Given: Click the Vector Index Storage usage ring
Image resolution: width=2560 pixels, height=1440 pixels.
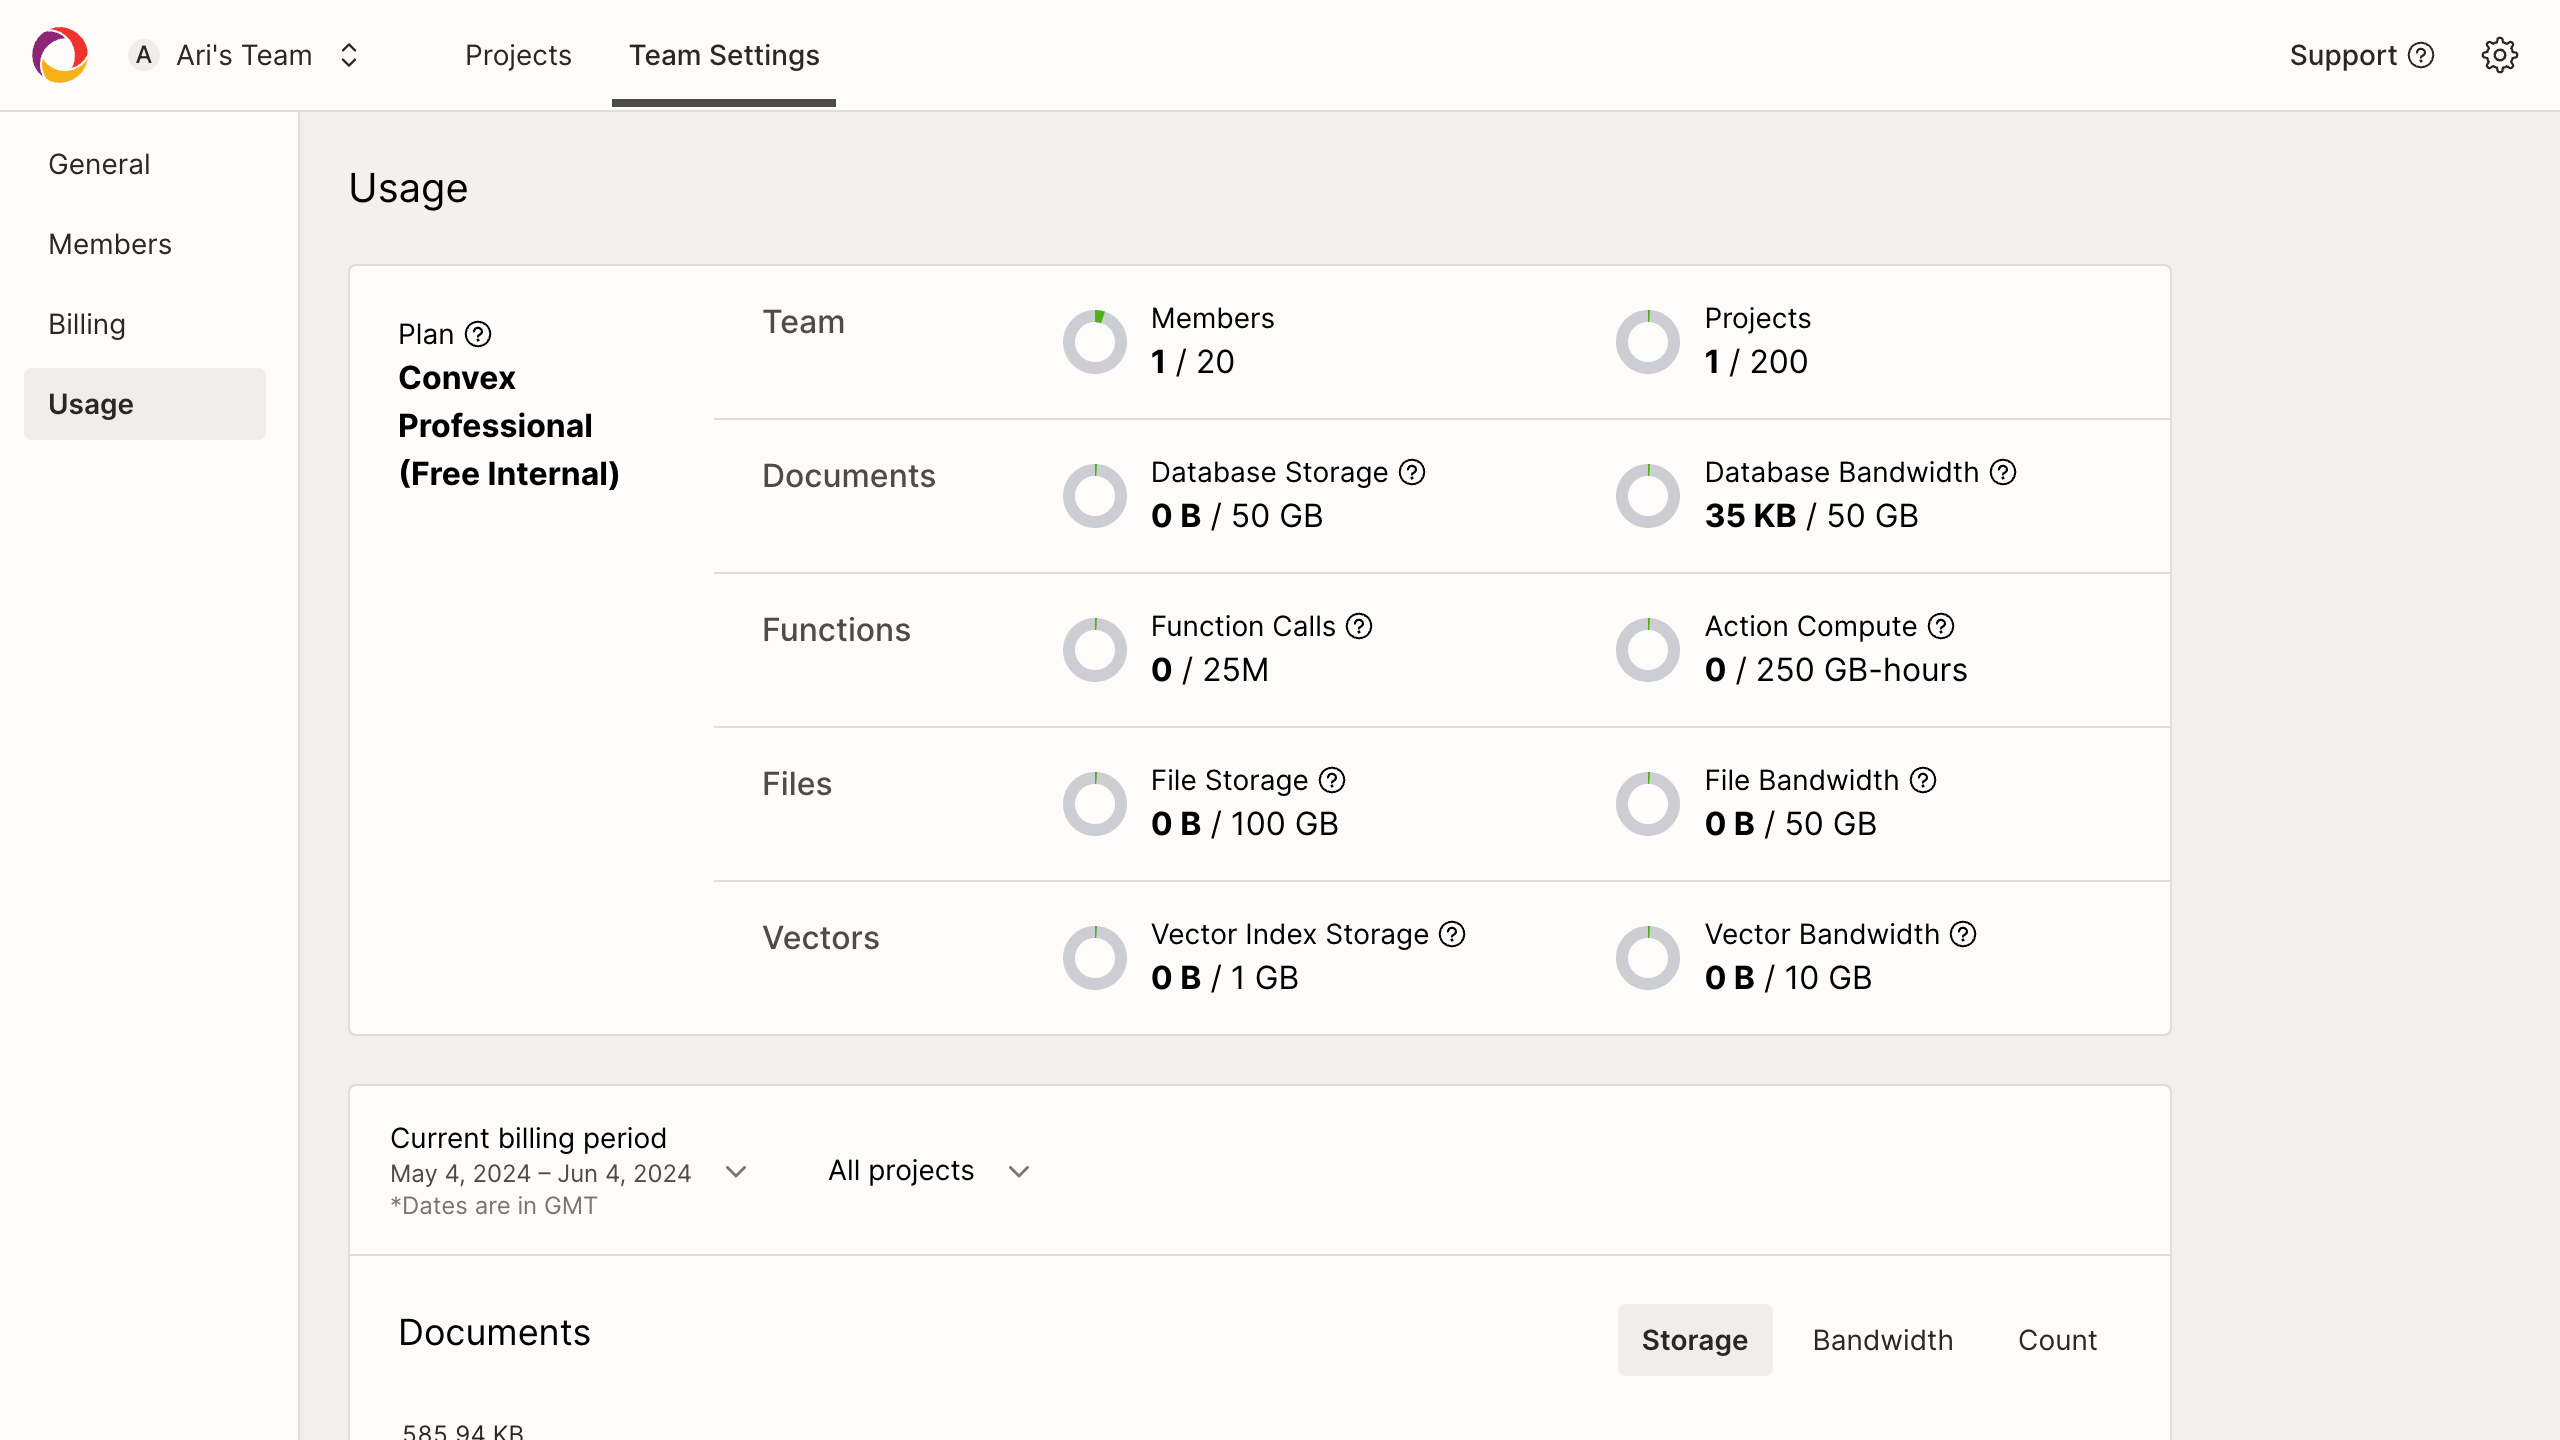Looking at the screenshot, I should click(x=1095, y=958).
